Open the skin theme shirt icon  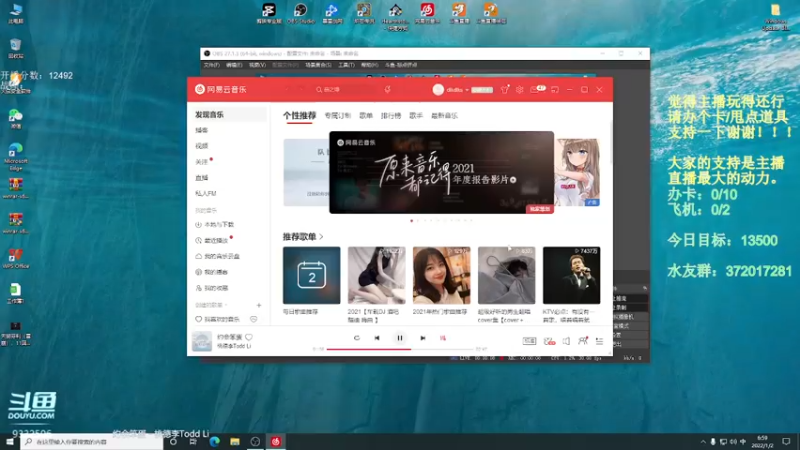(505, 89)
